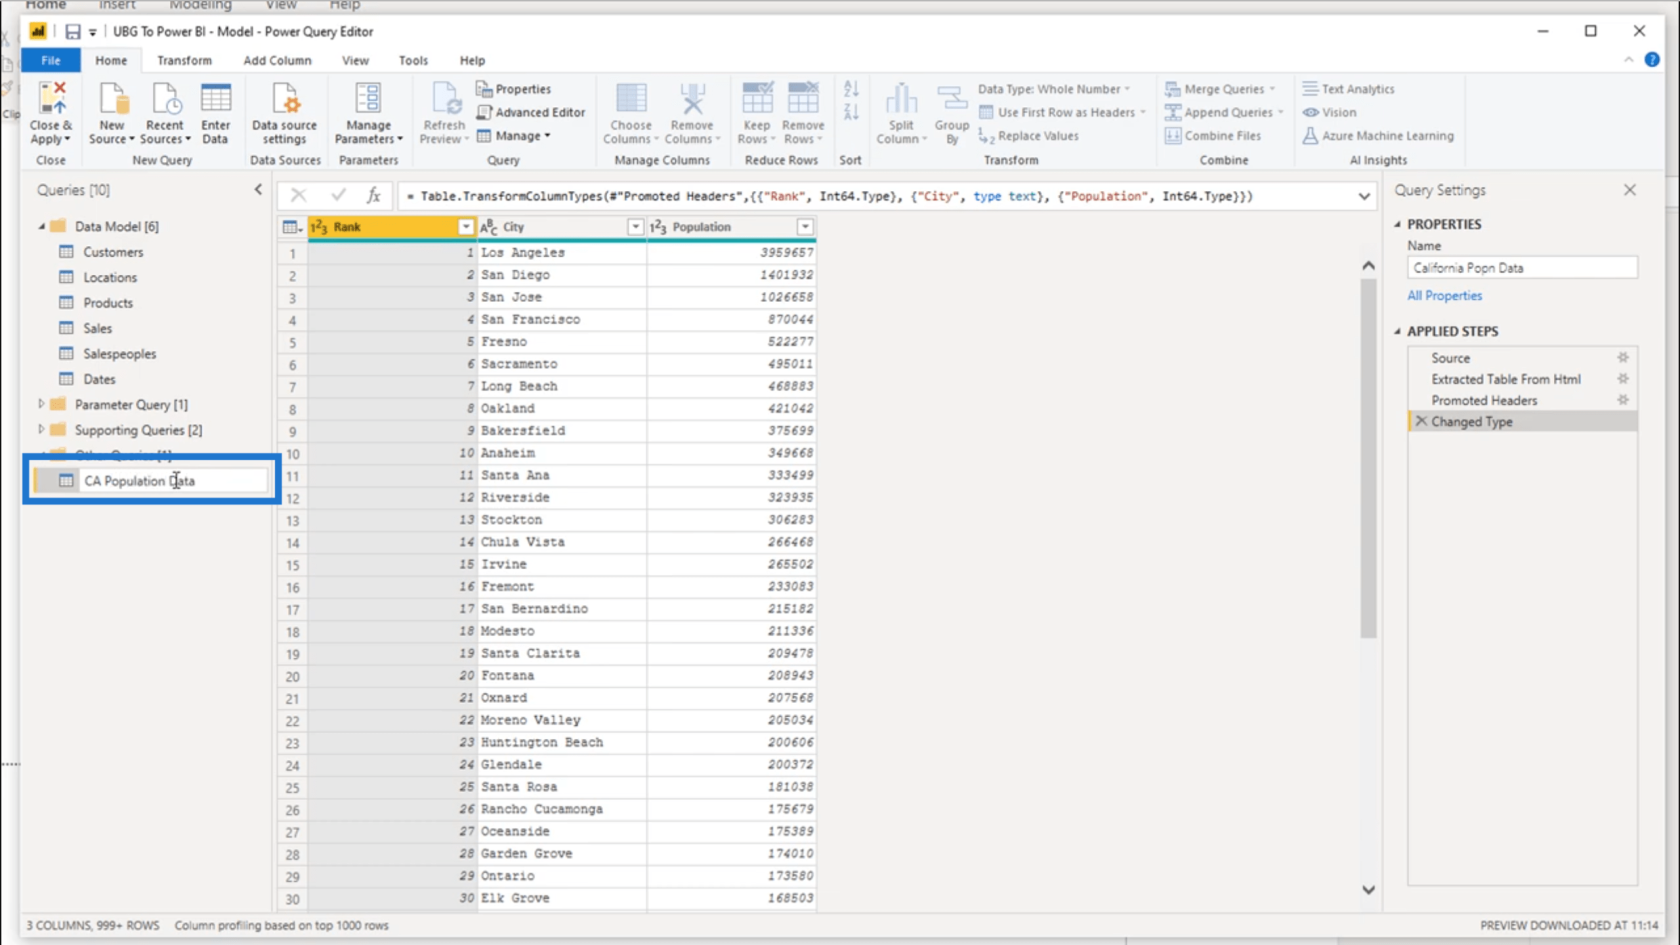Click the formula bar fx icon

(373, 196)
